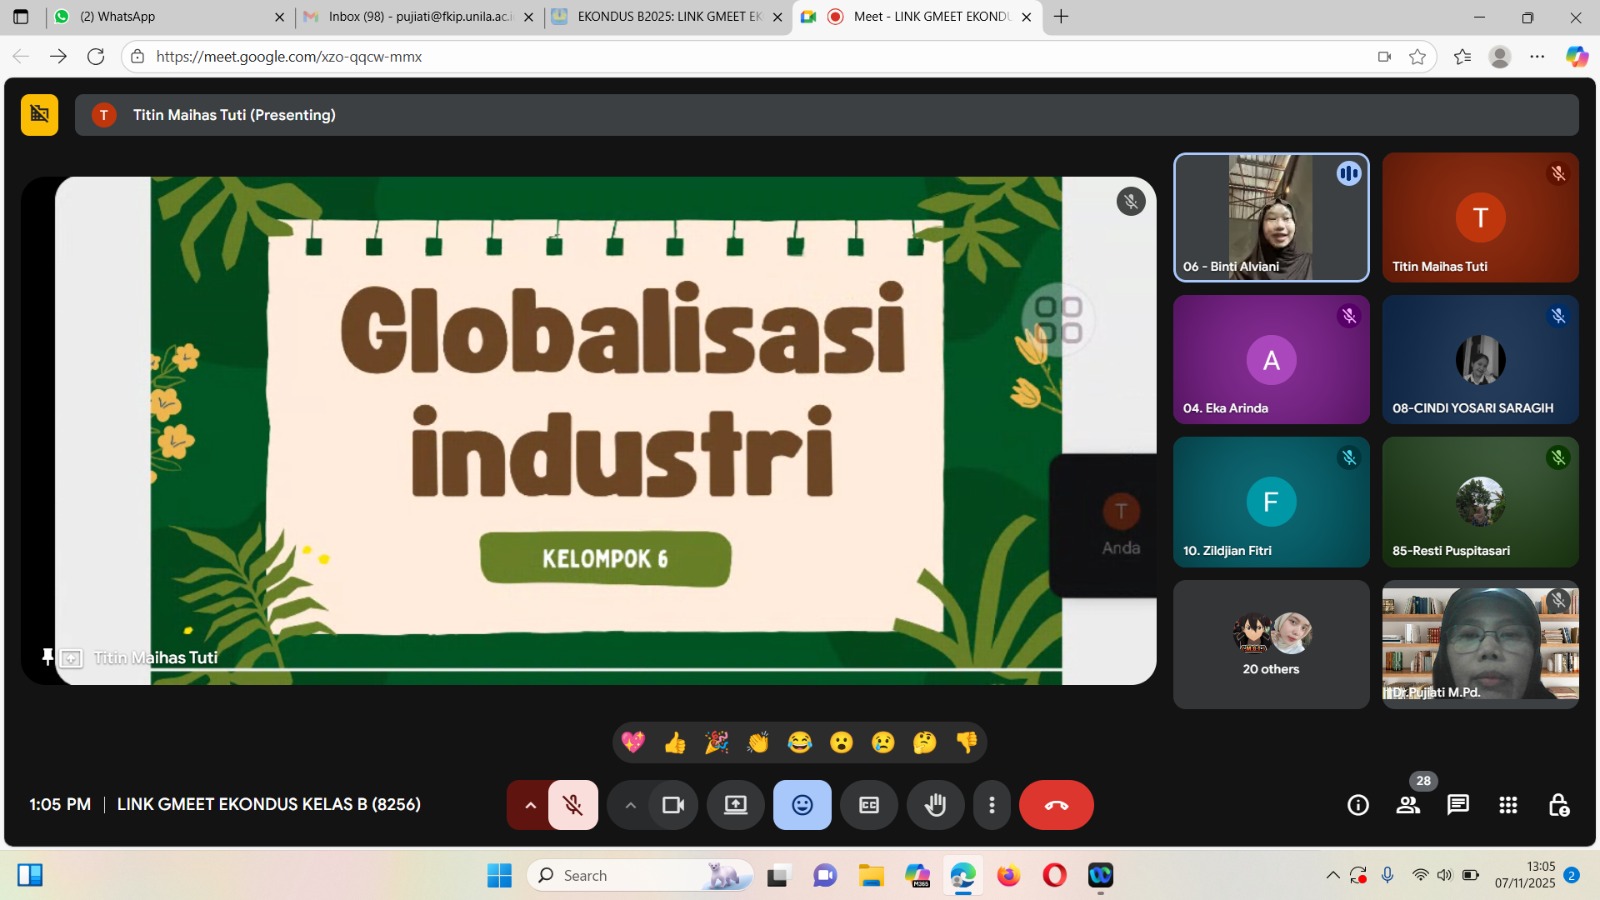Open the present screen share button
The width and height of the screenshot is (1600, 900).
(736, 805)
